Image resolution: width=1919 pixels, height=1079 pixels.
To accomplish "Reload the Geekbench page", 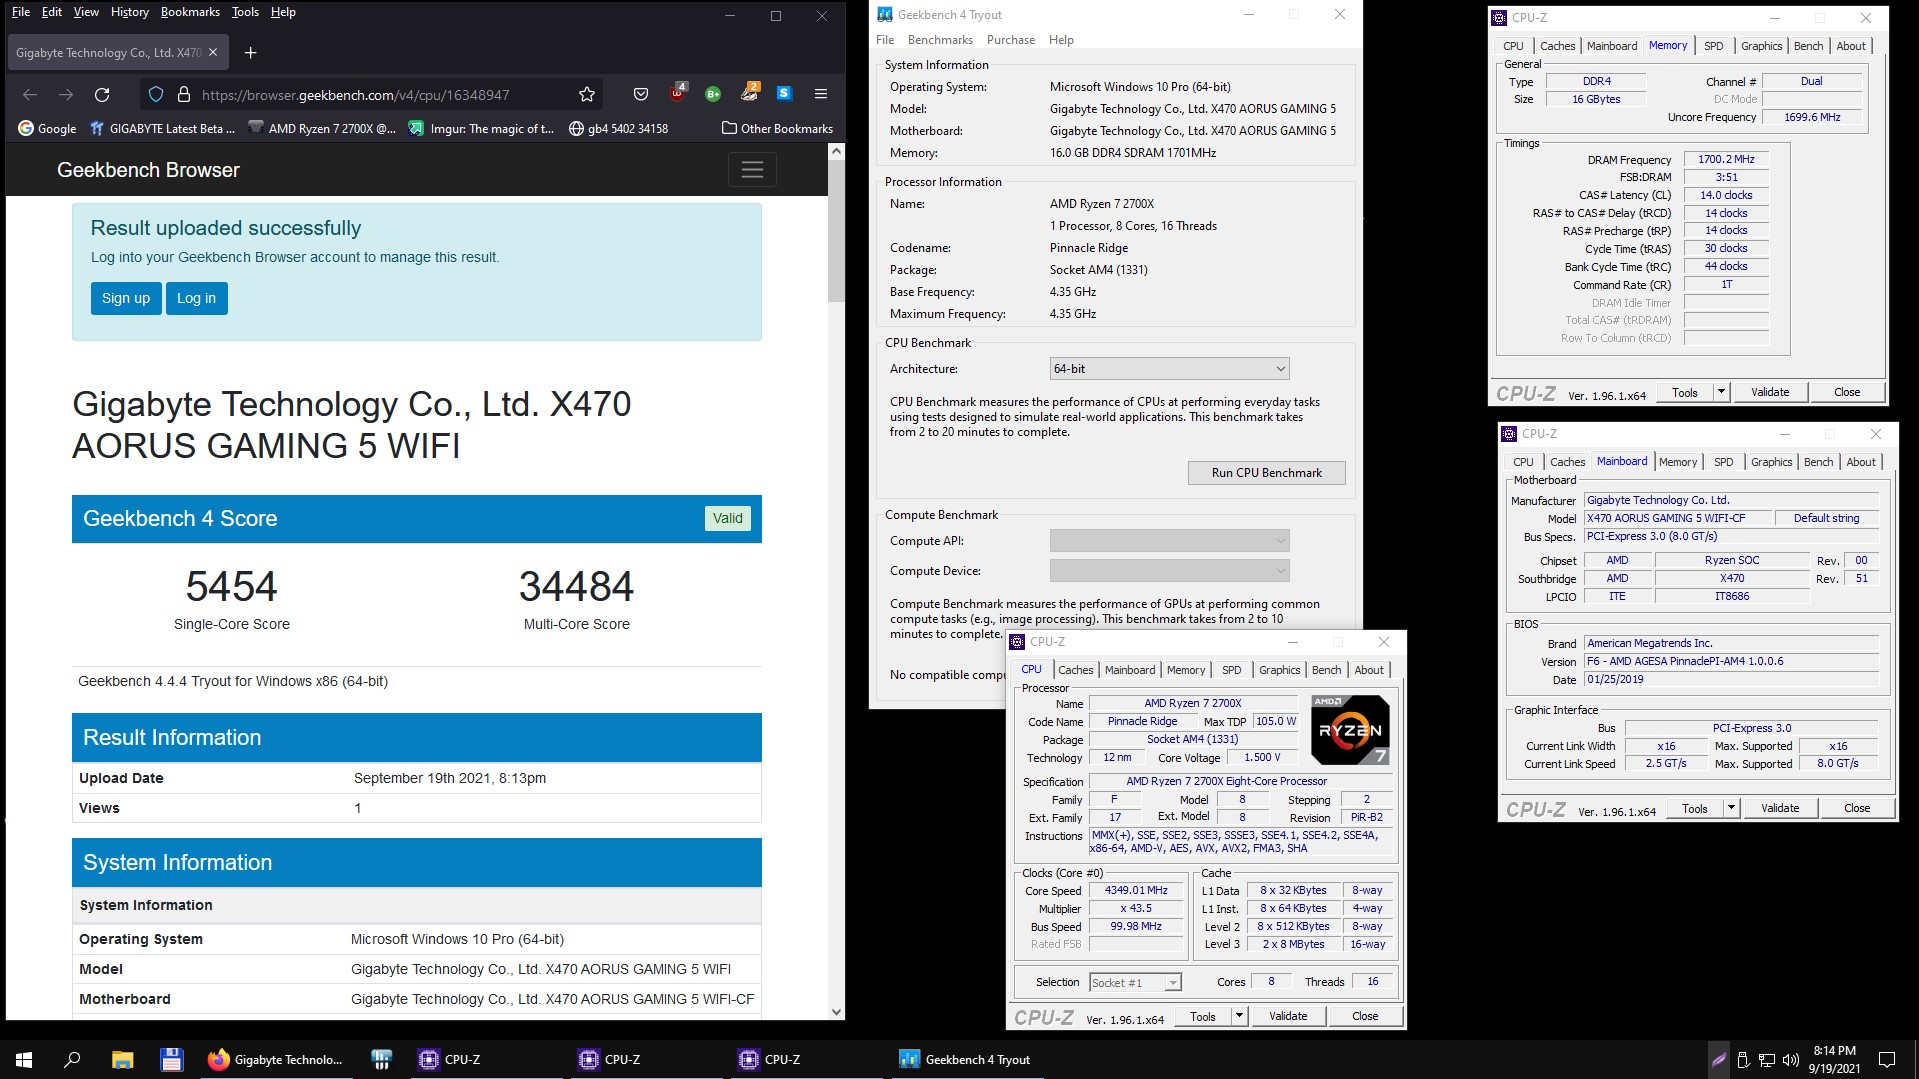I will point(102,94).
